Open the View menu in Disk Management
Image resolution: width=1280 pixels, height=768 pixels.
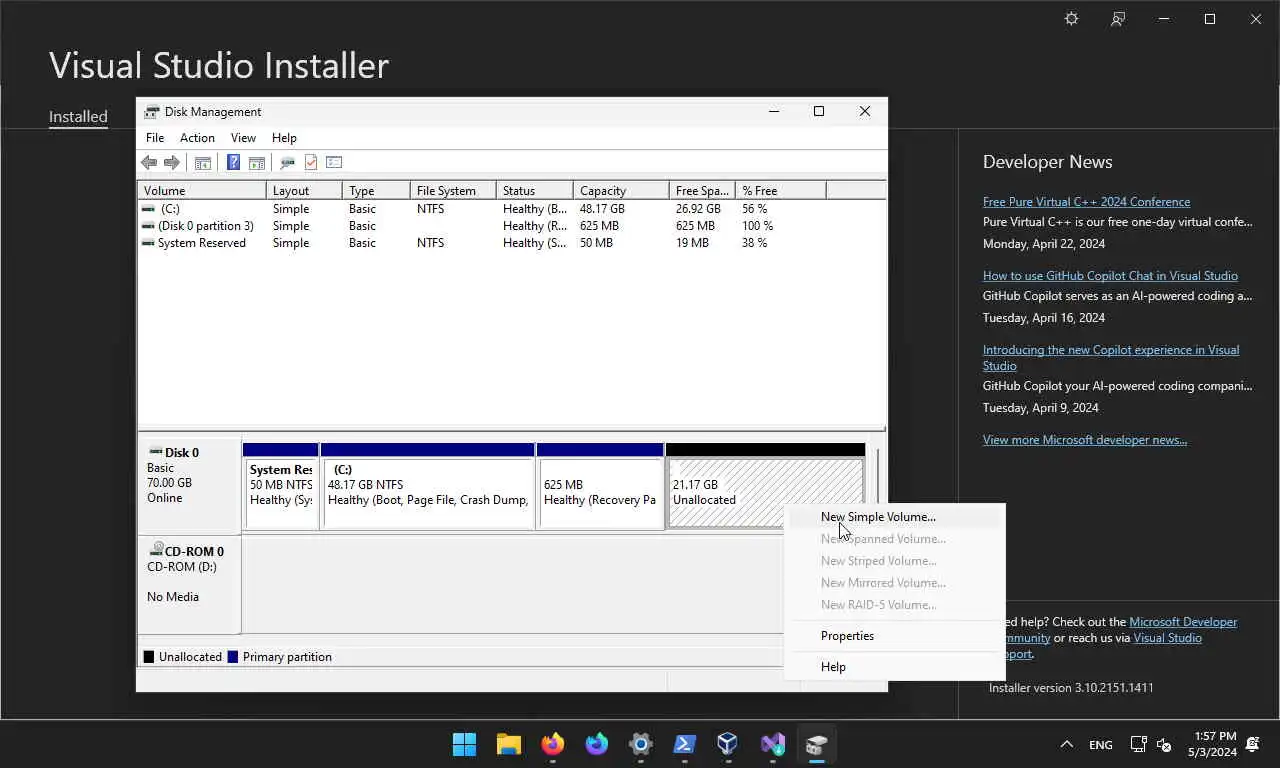coord(243,138)
